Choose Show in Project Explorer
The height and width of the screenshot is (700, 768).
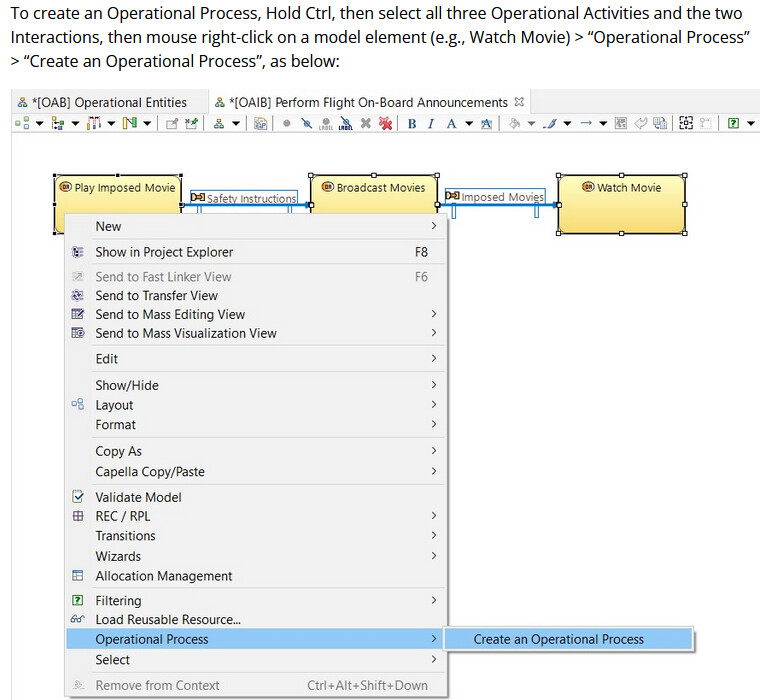[164, 252]
